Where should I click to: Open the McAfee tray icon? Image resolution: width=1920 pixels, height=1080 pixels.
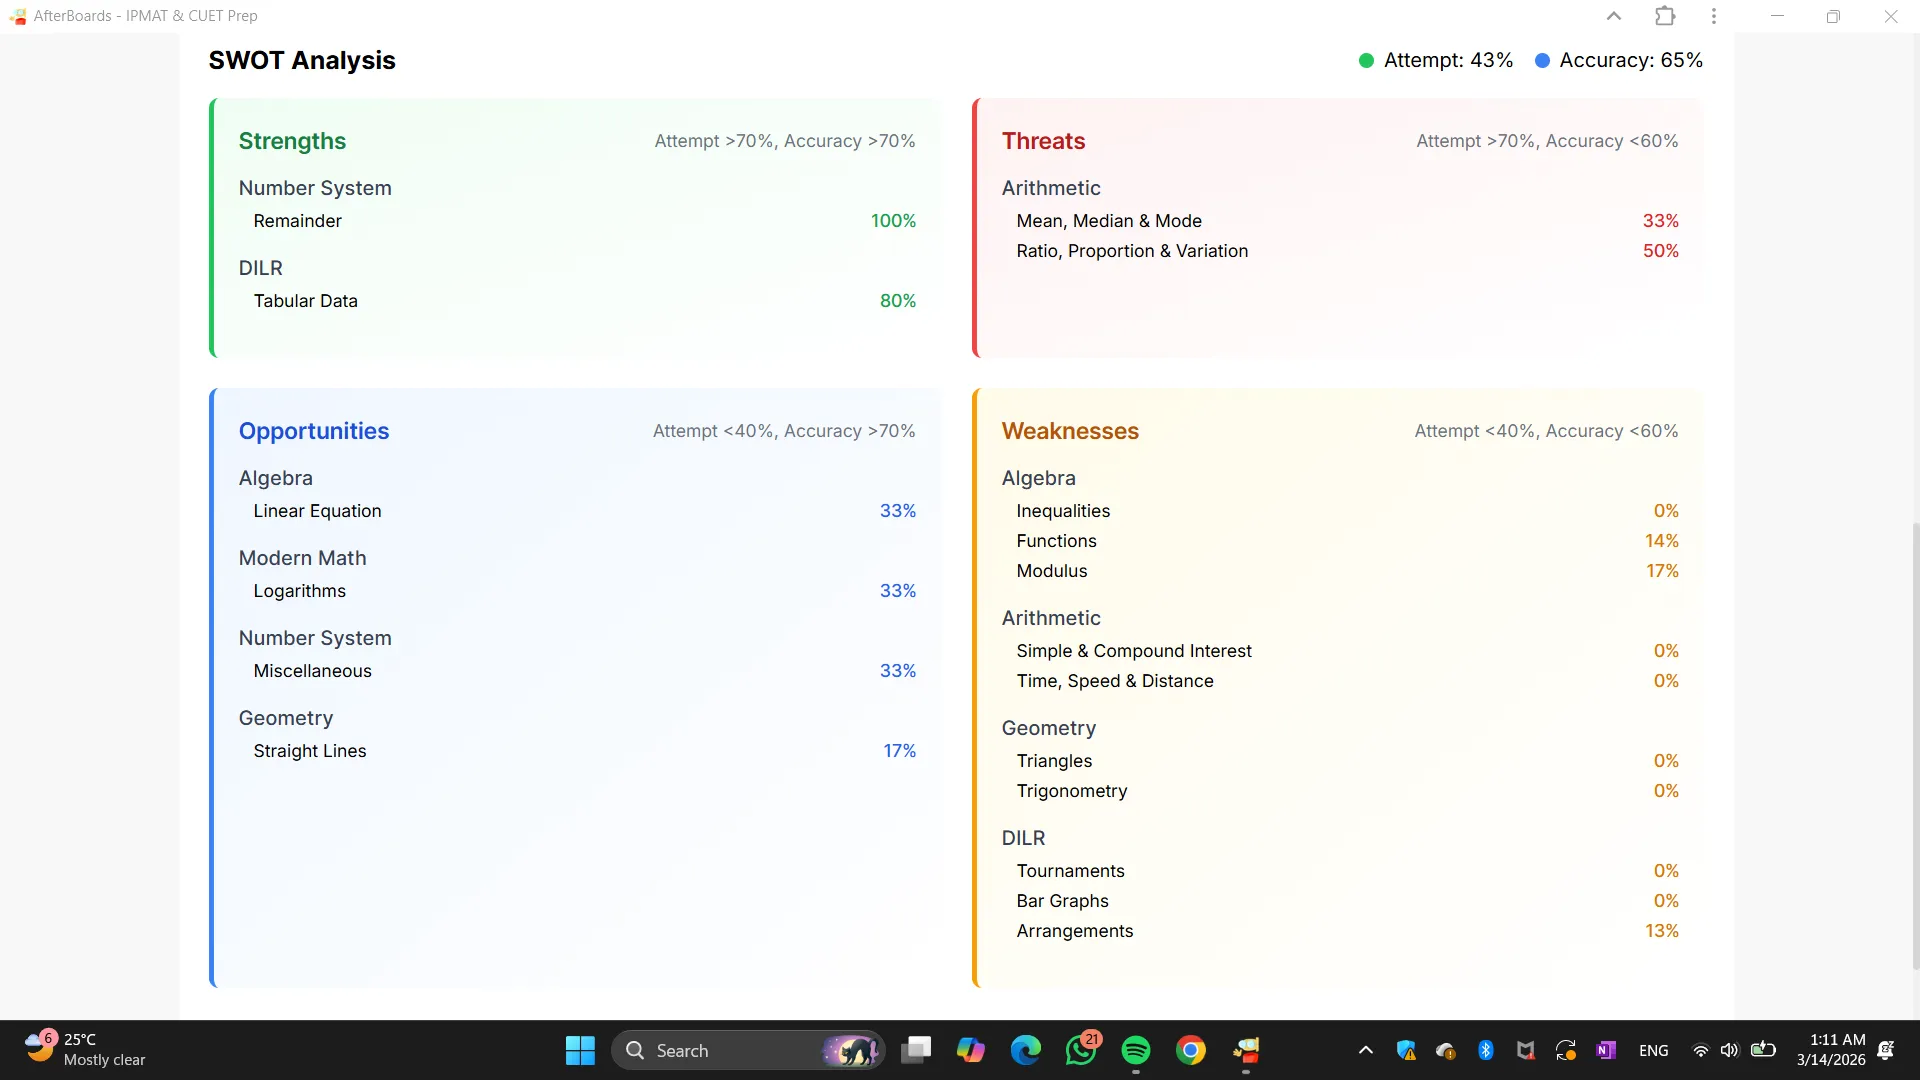[x=1525, y=1050]
